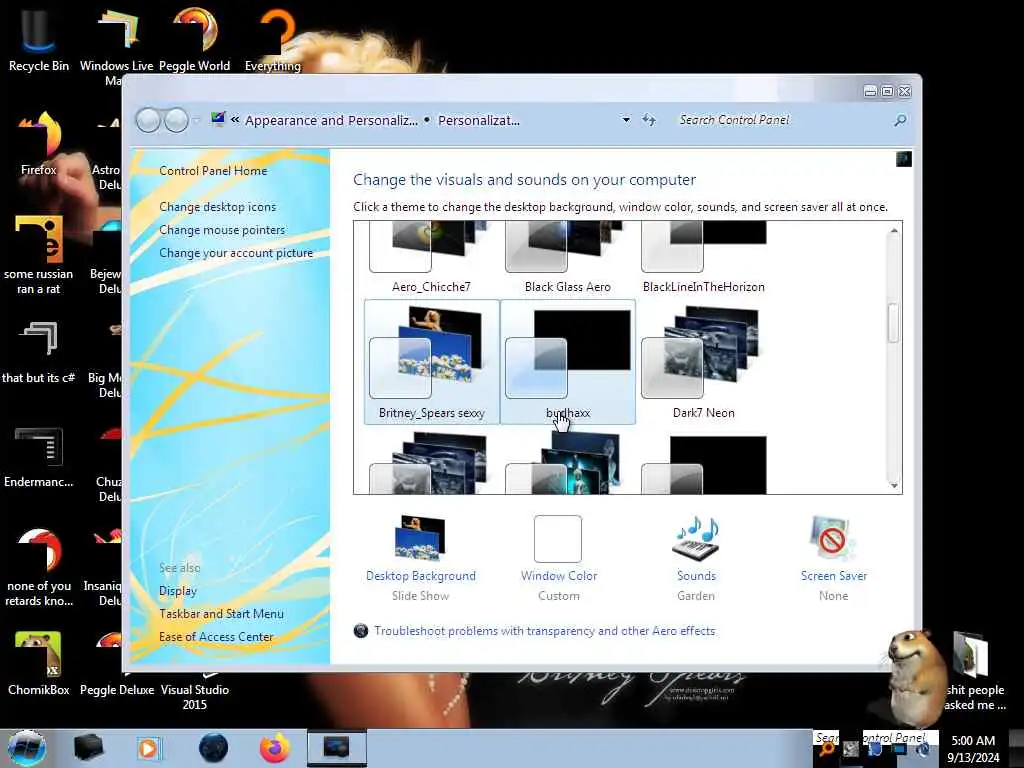Expand the breadcrumb chevrons before Appearance
Image resolution: width=1024 pixels, height=768 pixels.
click(235, 120)
